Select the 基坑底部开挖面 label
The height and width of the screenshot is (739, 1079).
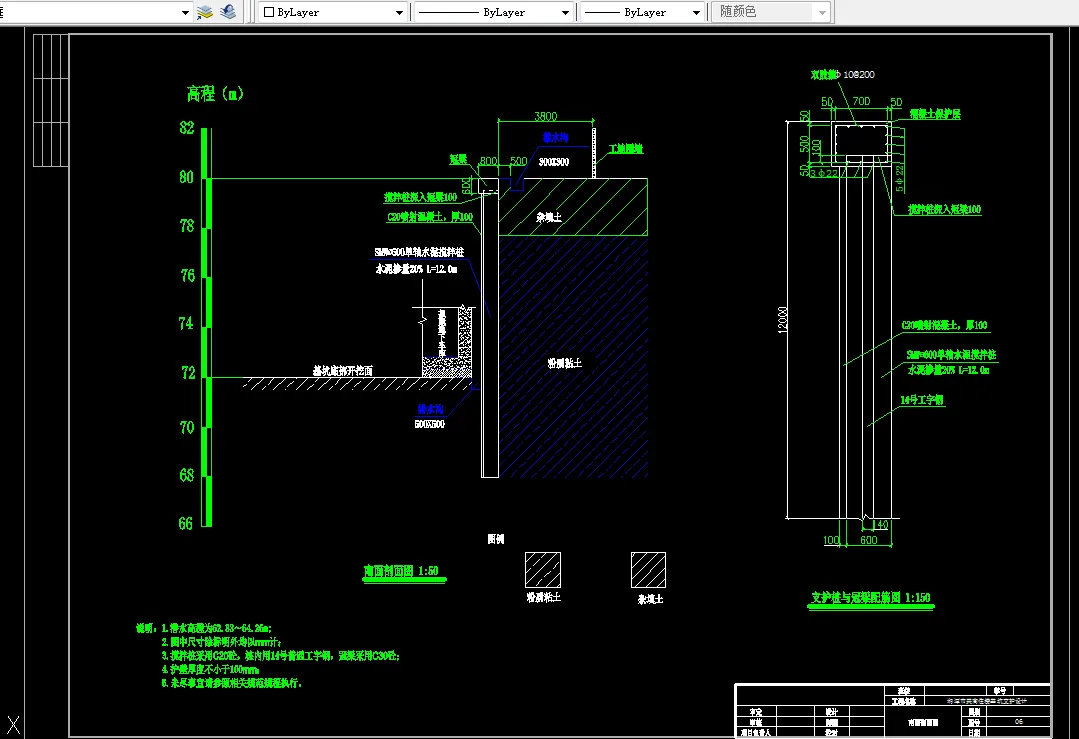click(x=343, y=371)
